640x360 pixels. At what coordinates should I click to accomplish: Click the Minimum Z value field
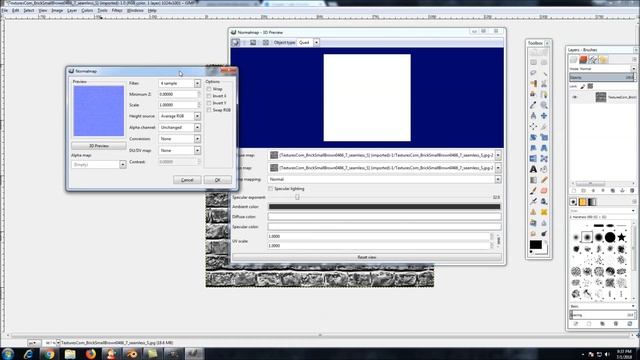(178, 94)
